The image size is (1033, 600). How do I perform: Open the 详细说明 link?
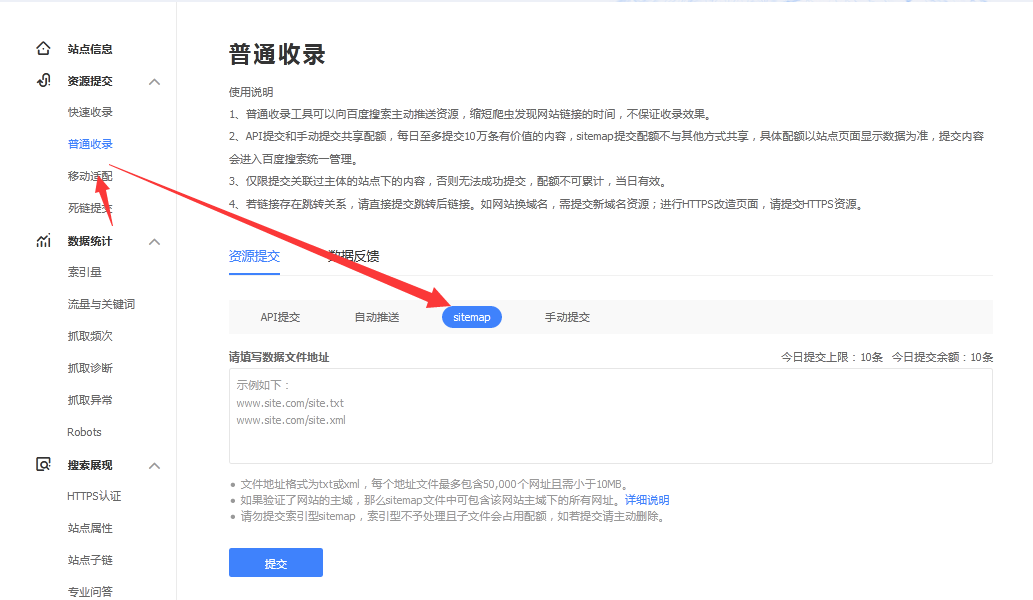point(647,500)
